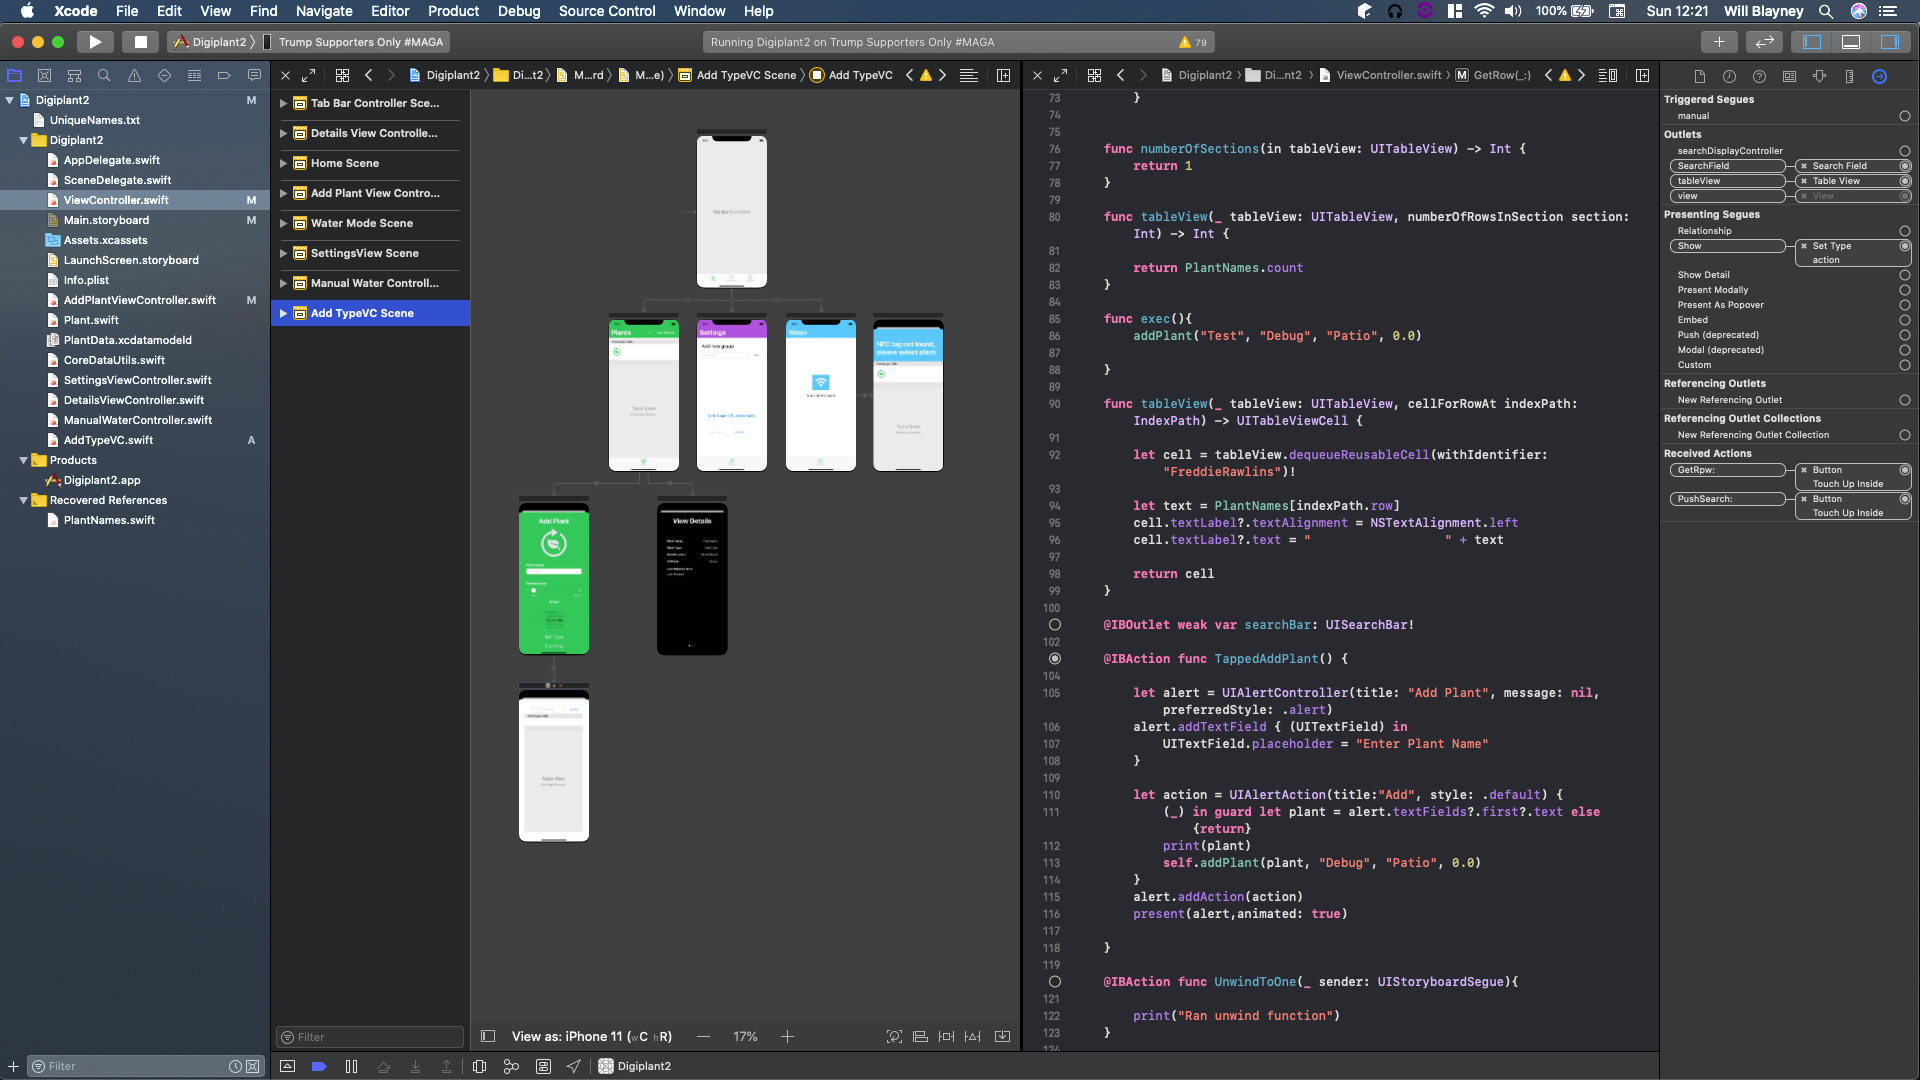Click the code review arrows button
1920x1080 pixels.
click(1764, 42)
